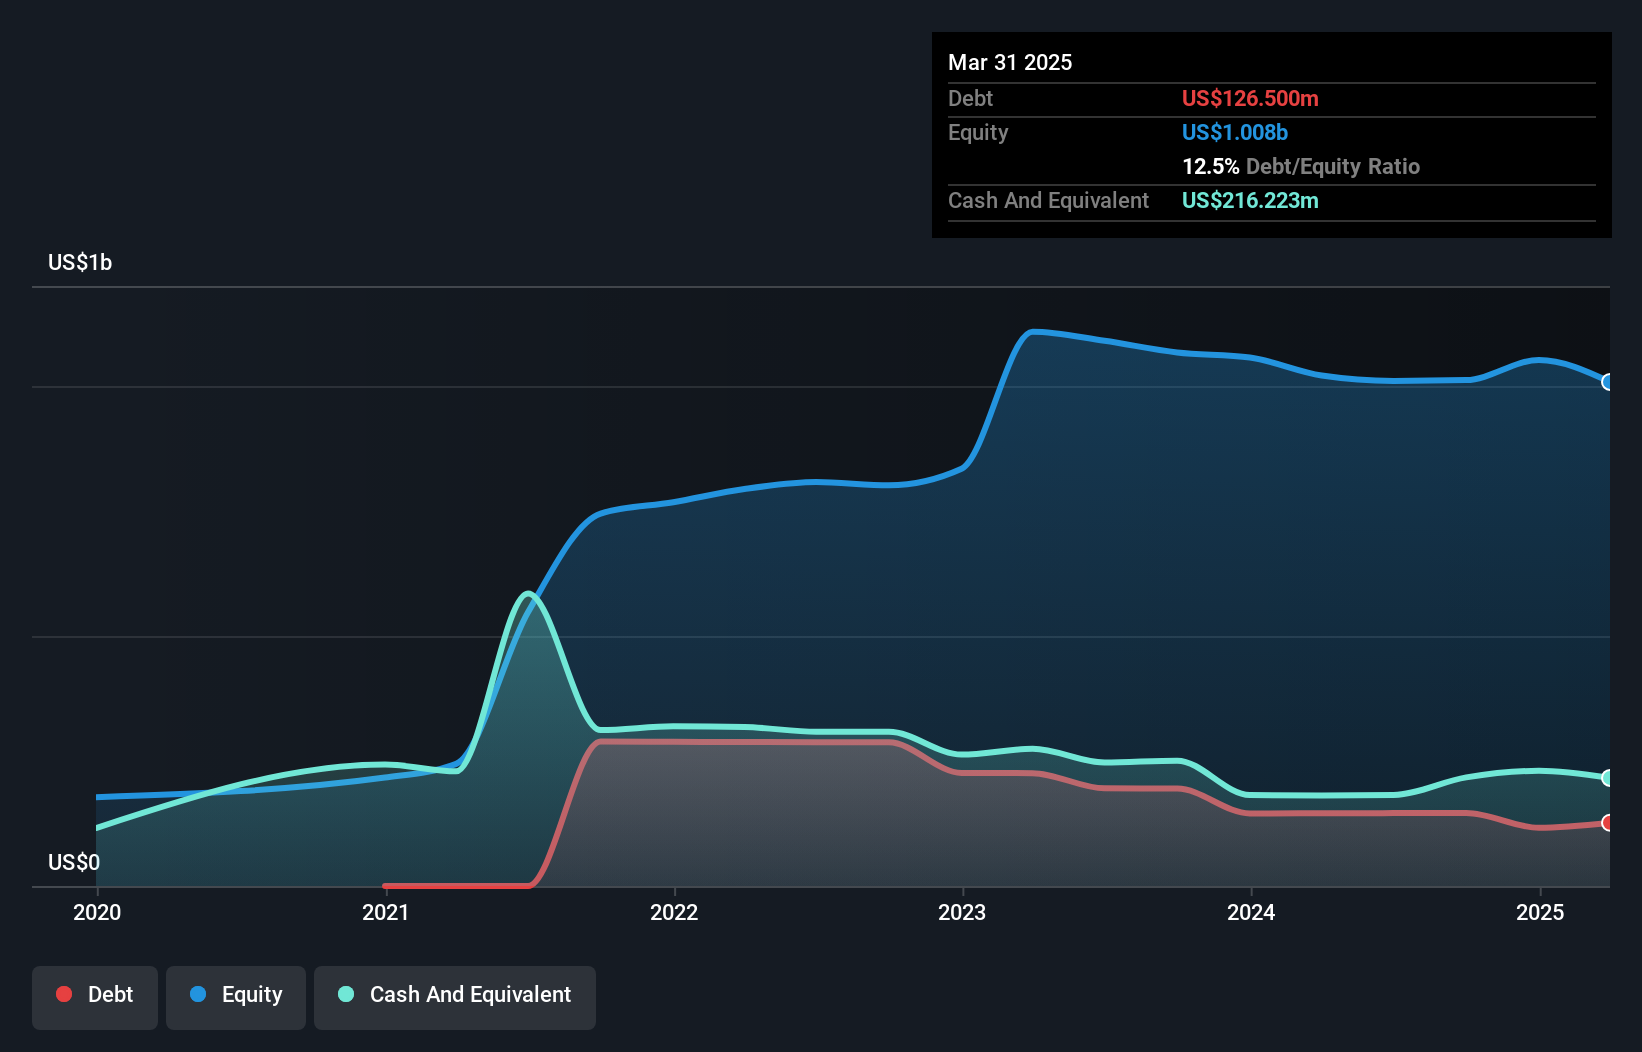Screen dimensions: 1642x1052
Task: Click the 2021 x-axis label
Action: (x=386, y=912)
